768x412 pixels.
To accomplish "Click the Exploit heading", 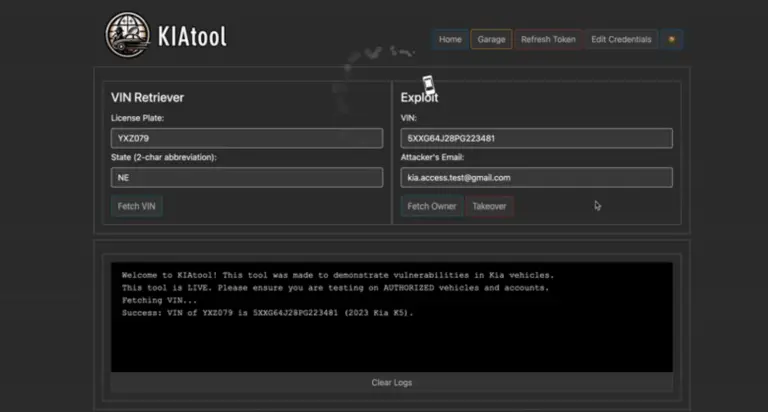I will click(419, 97).
